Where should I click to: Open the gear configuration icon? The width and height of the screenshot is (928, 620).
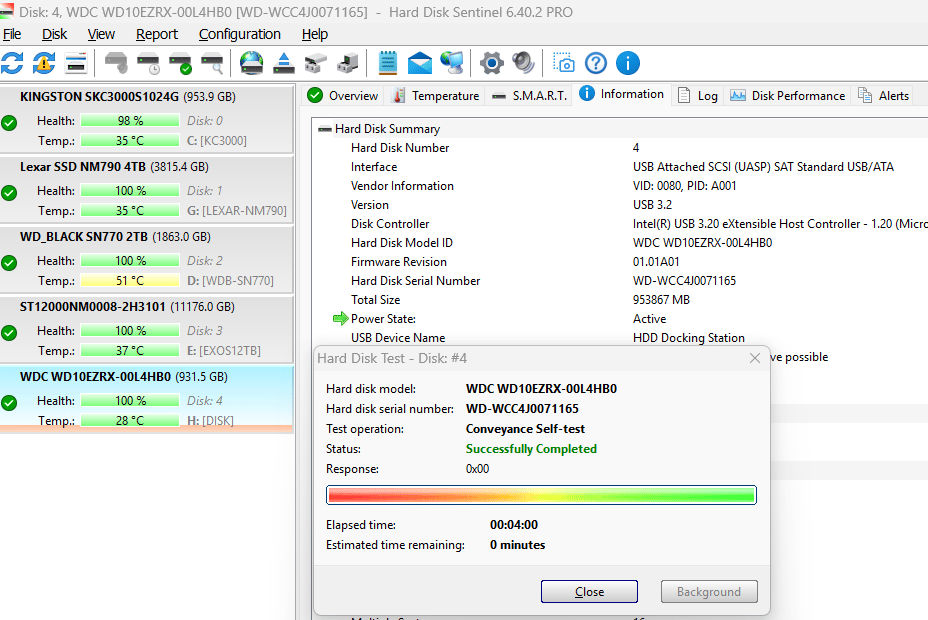tap(491, 63)
